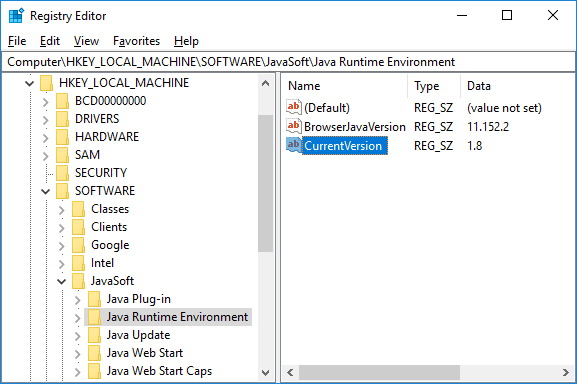The width and height of the screenshot is (577, 384).
Task: Click the Java Web Start Caps folder icon
Action: [94, 371]
